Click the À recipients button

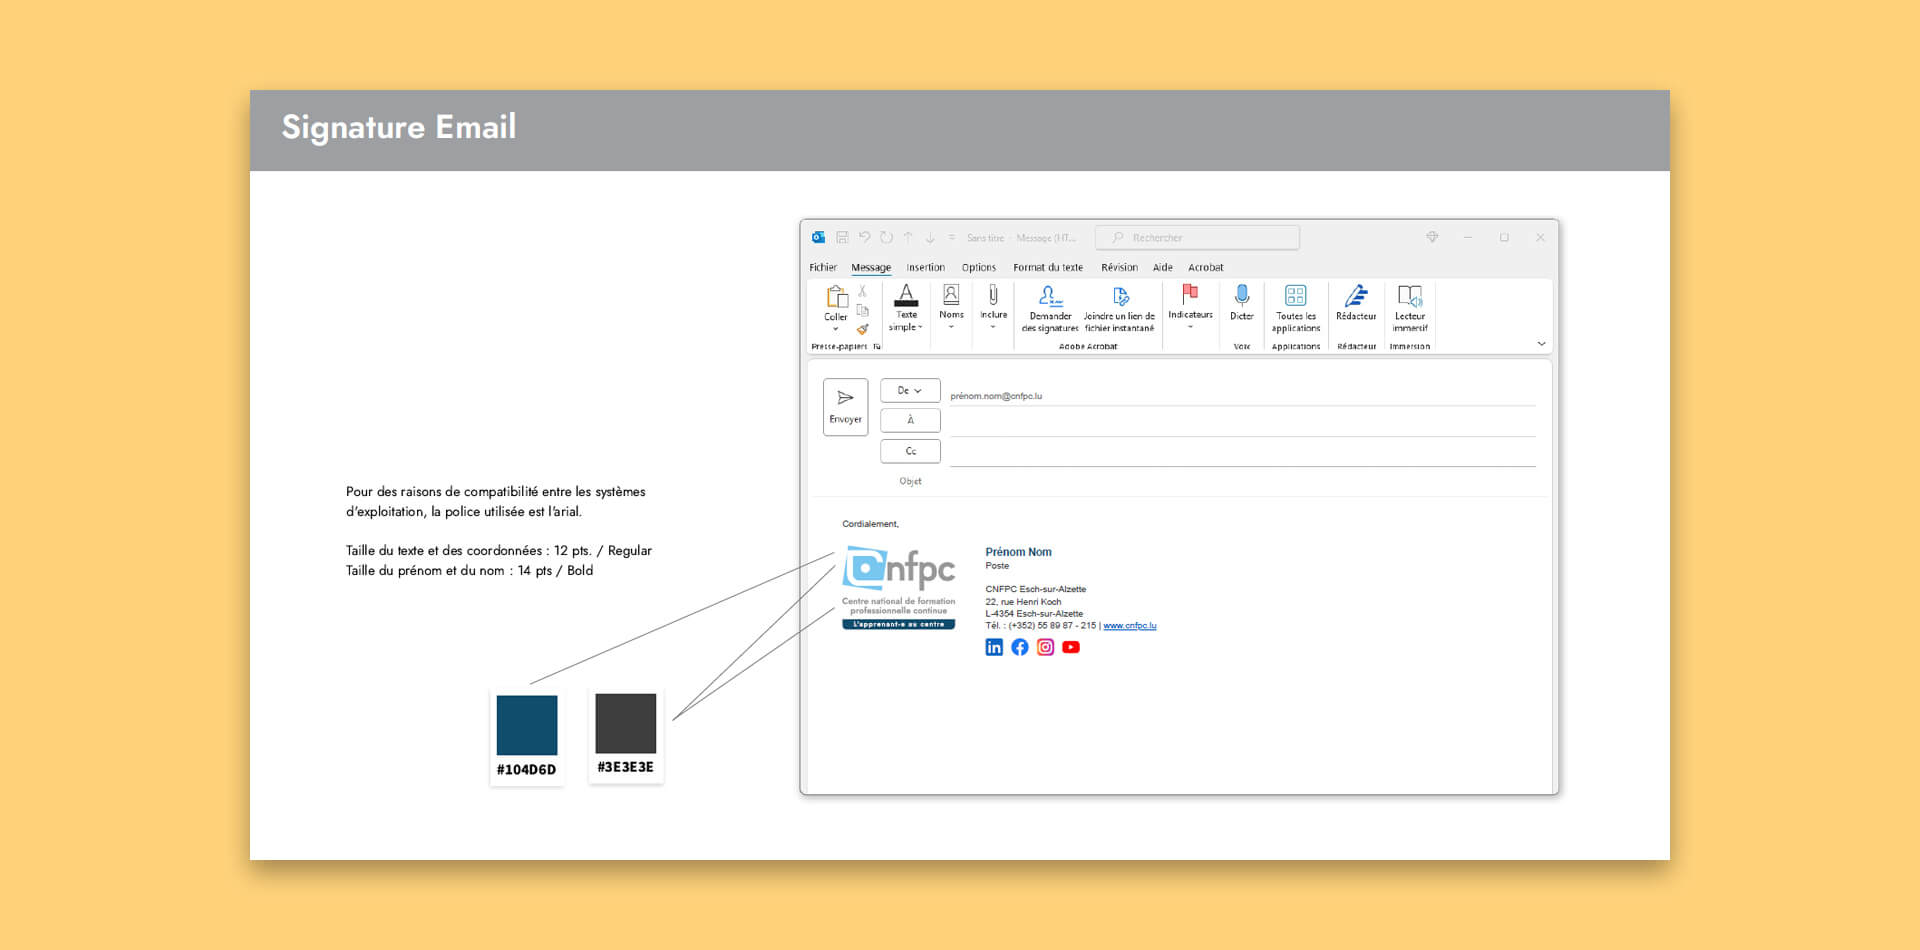[910, 420]
